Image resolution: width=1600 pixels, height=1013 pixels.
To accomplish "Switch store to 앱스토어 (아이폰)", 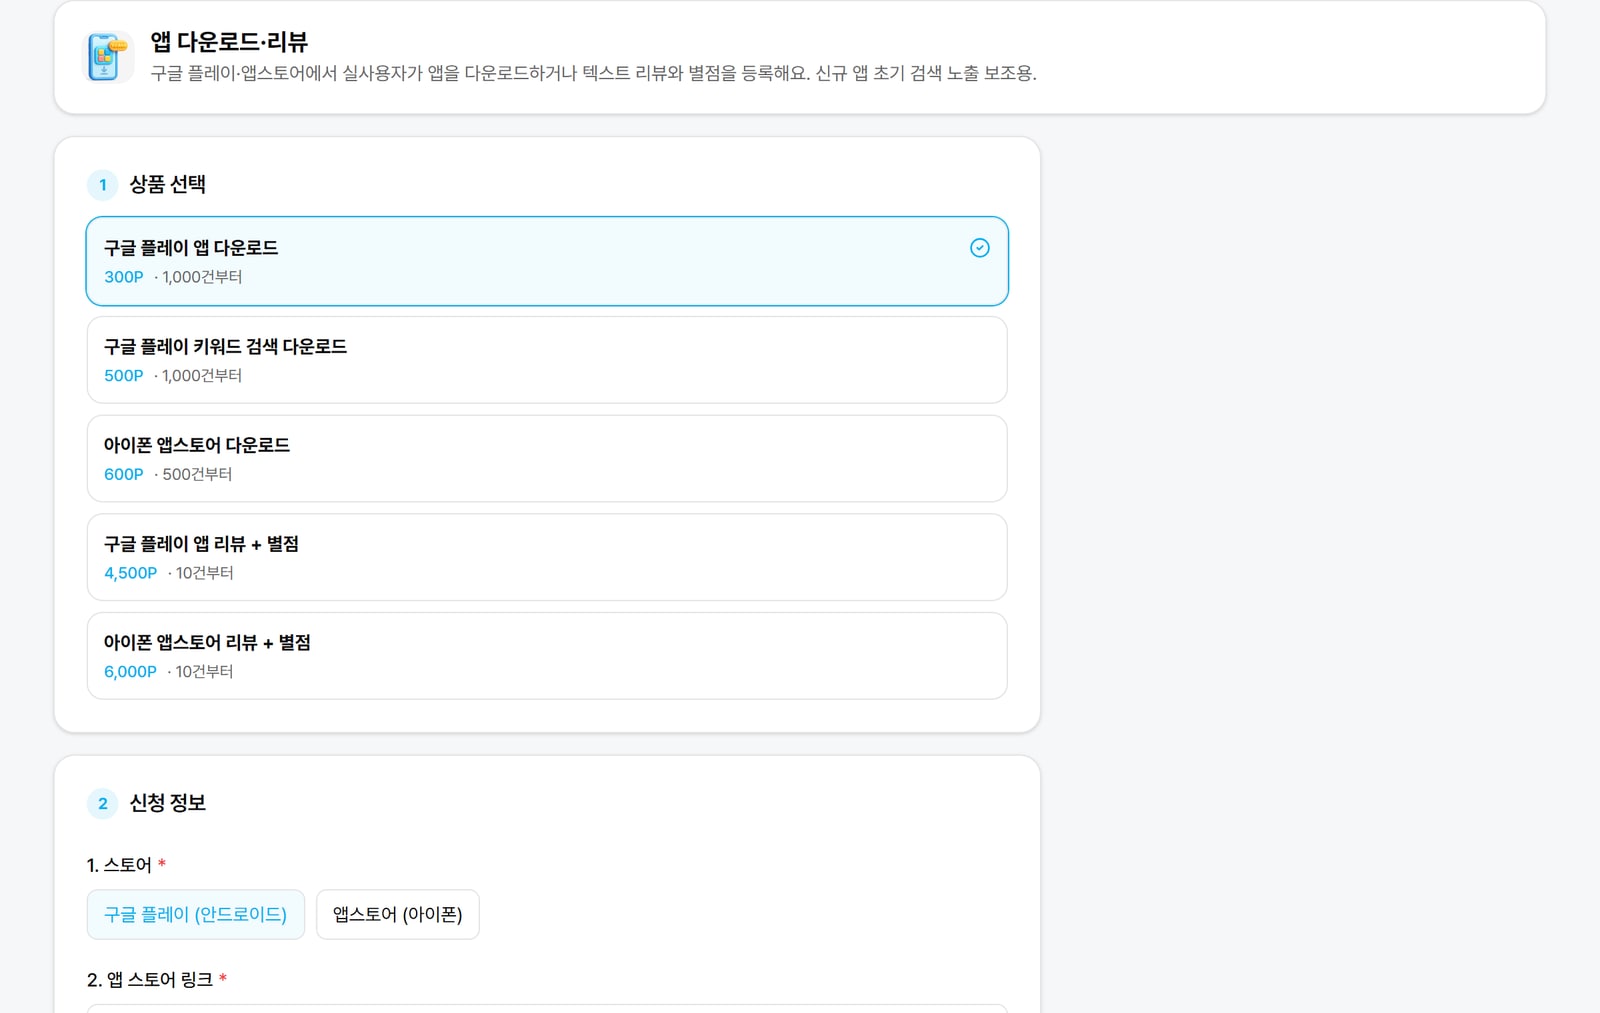I will tap(398, 915).
